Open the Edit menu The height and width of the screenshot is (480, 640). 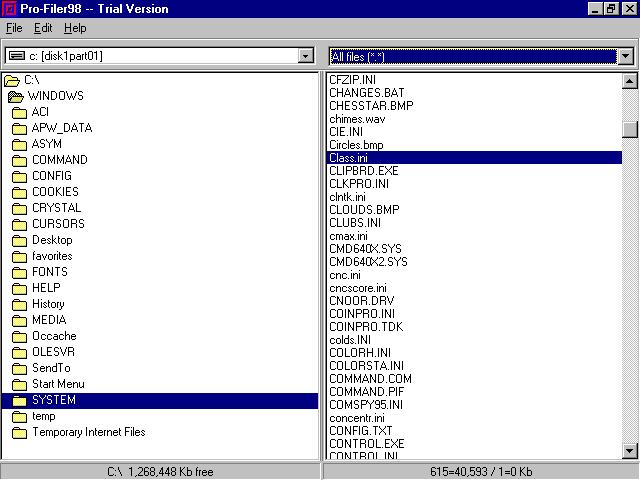tap(43, 28)
